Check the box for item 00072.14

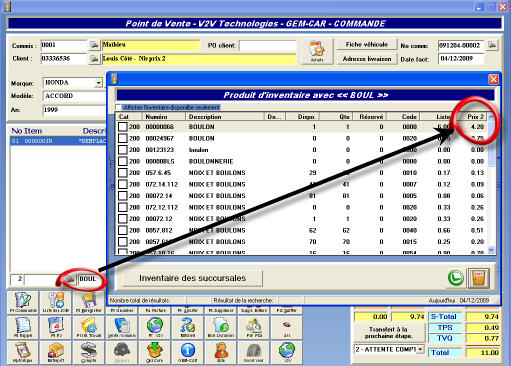123,196
